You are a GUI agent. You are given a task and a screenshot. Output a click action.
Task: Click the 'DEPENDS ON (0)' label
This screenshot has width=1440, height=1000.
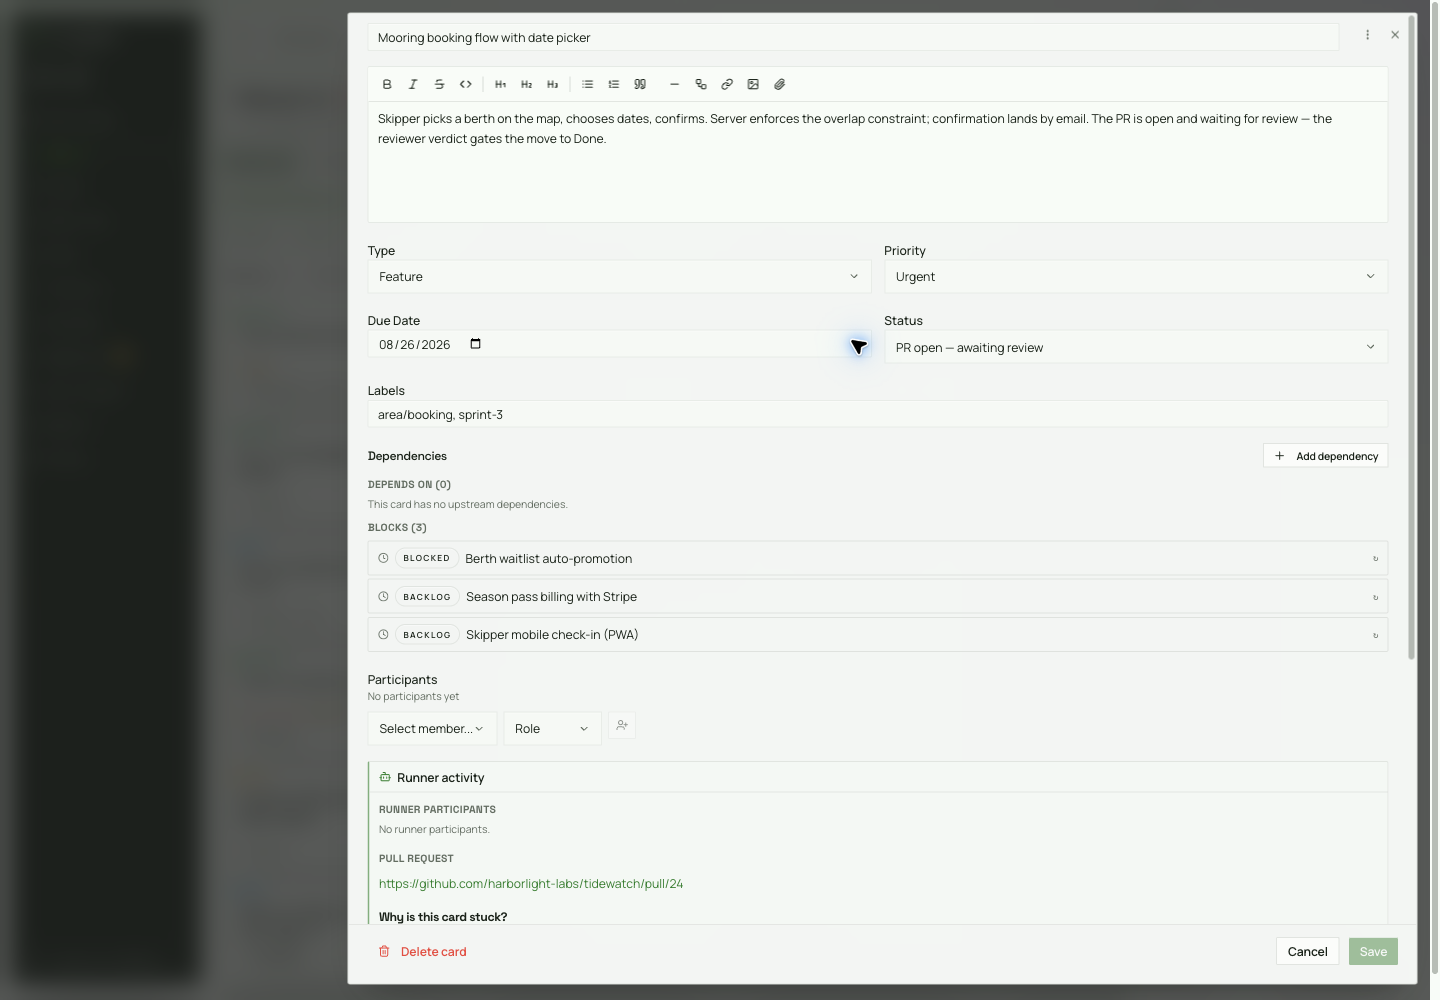409,485
